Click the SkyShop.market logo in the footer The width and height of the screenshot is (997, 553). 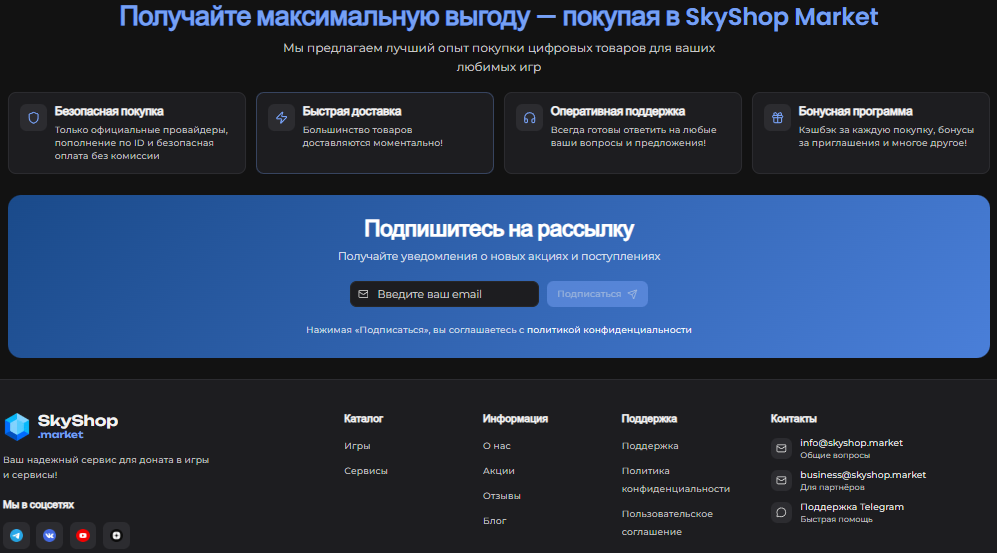tap(60, 426)
